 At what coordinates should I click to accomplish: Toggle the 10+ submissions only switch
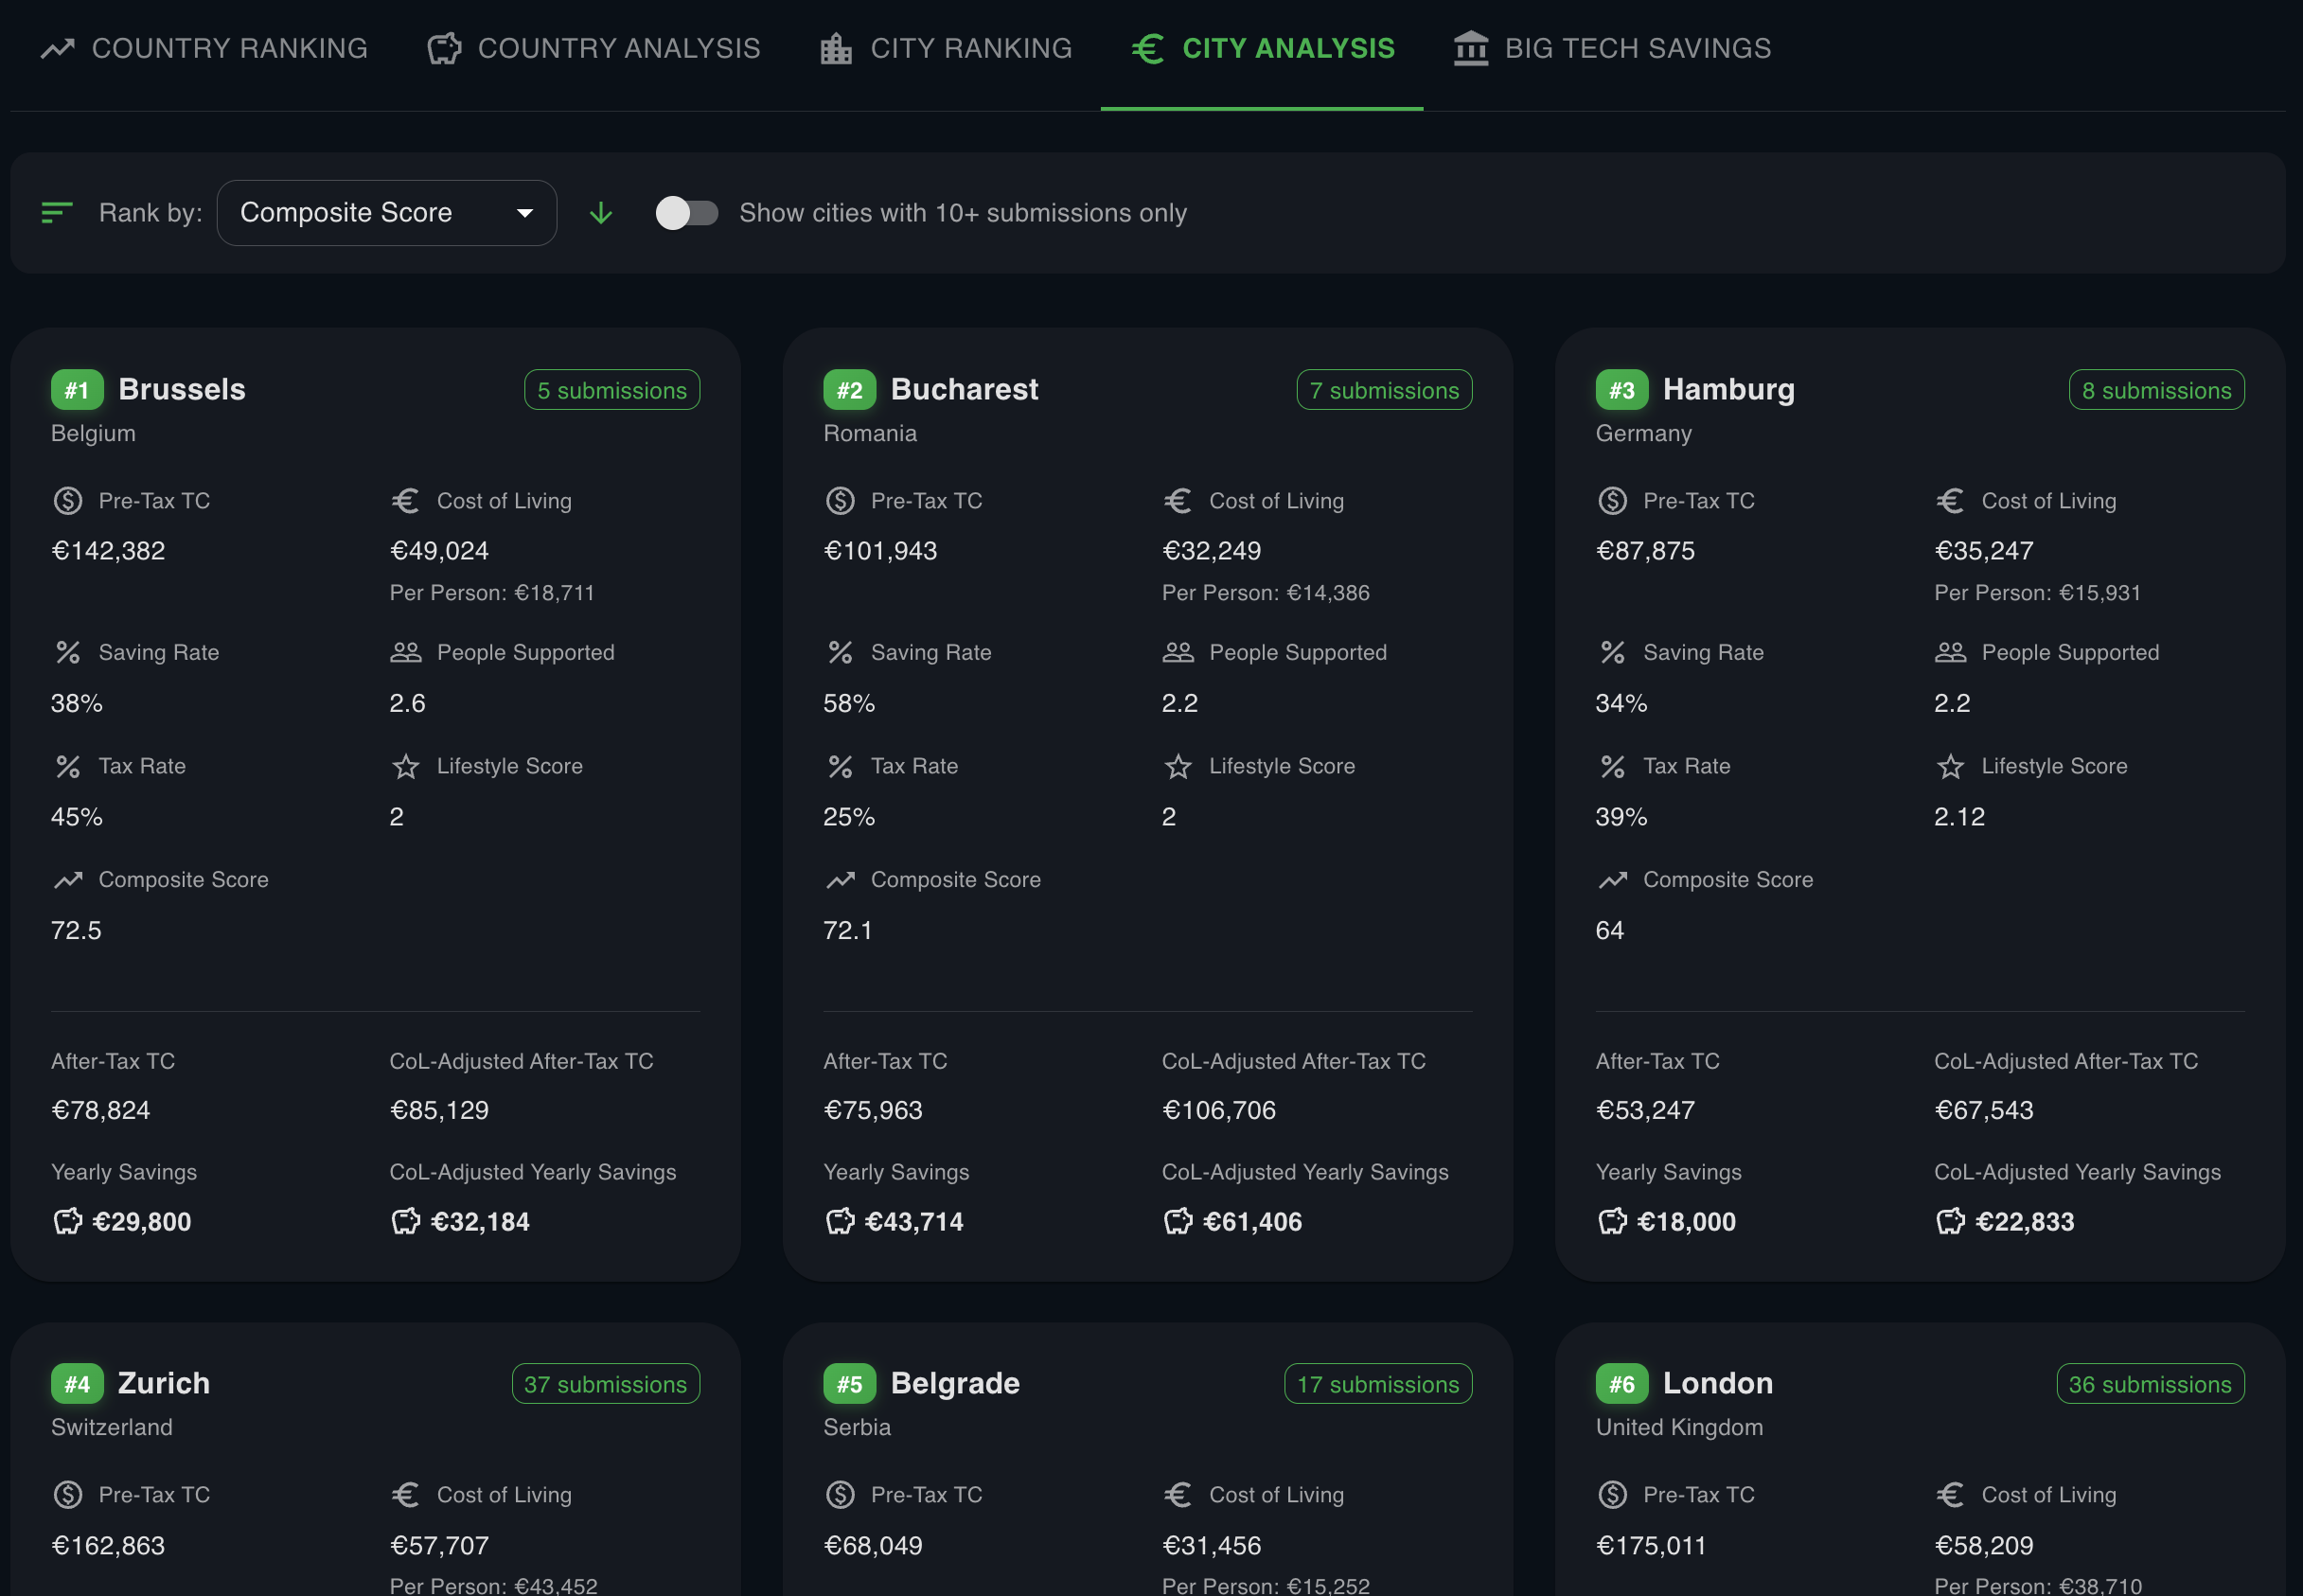click(686, 213)
